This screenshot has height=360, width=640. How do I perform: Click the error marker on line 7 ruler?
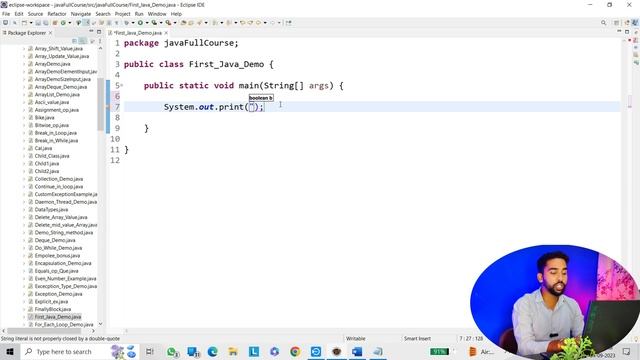108,107
